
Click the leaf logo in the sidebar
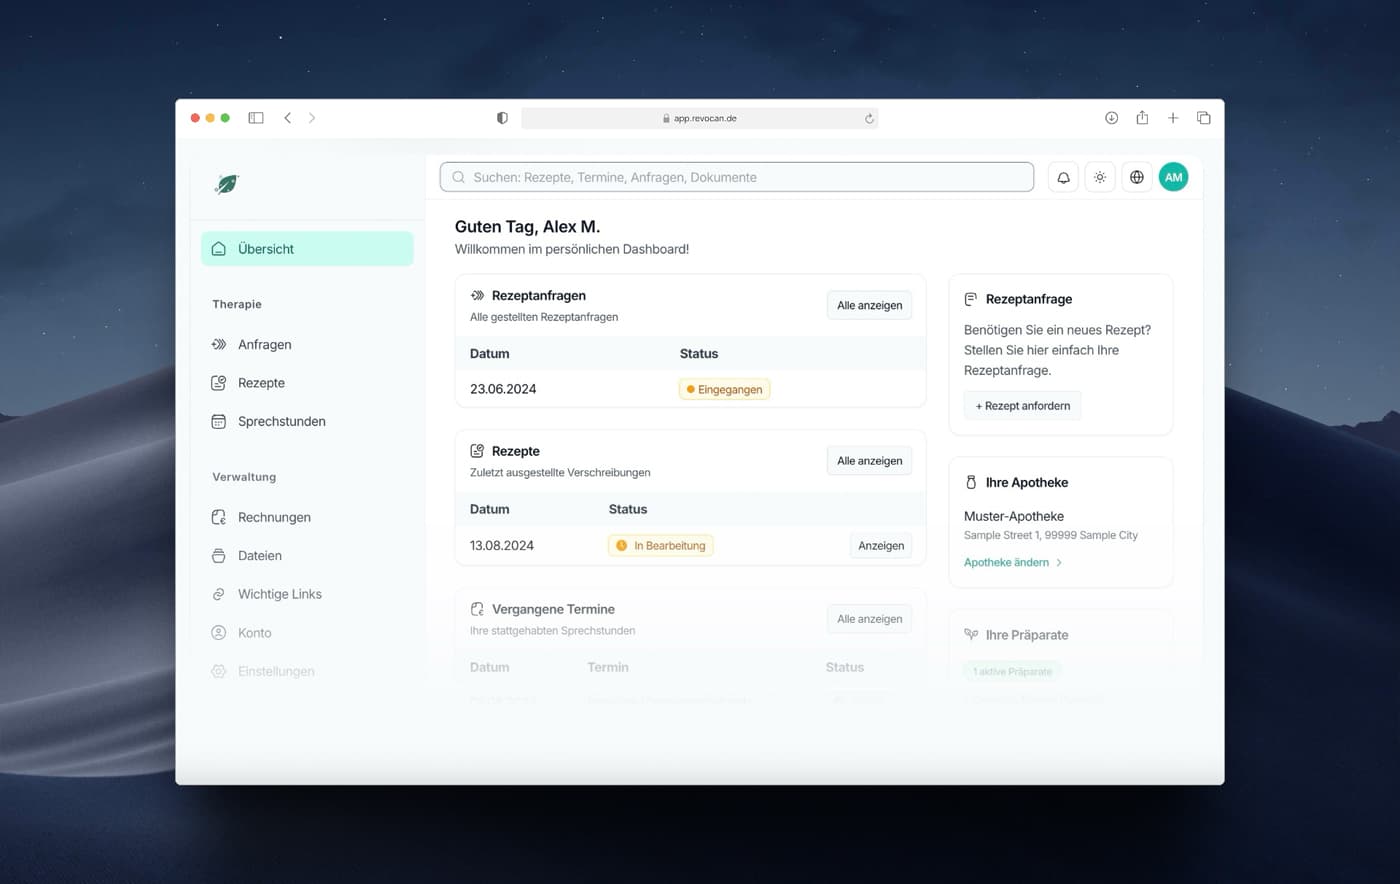click(226, 183)
